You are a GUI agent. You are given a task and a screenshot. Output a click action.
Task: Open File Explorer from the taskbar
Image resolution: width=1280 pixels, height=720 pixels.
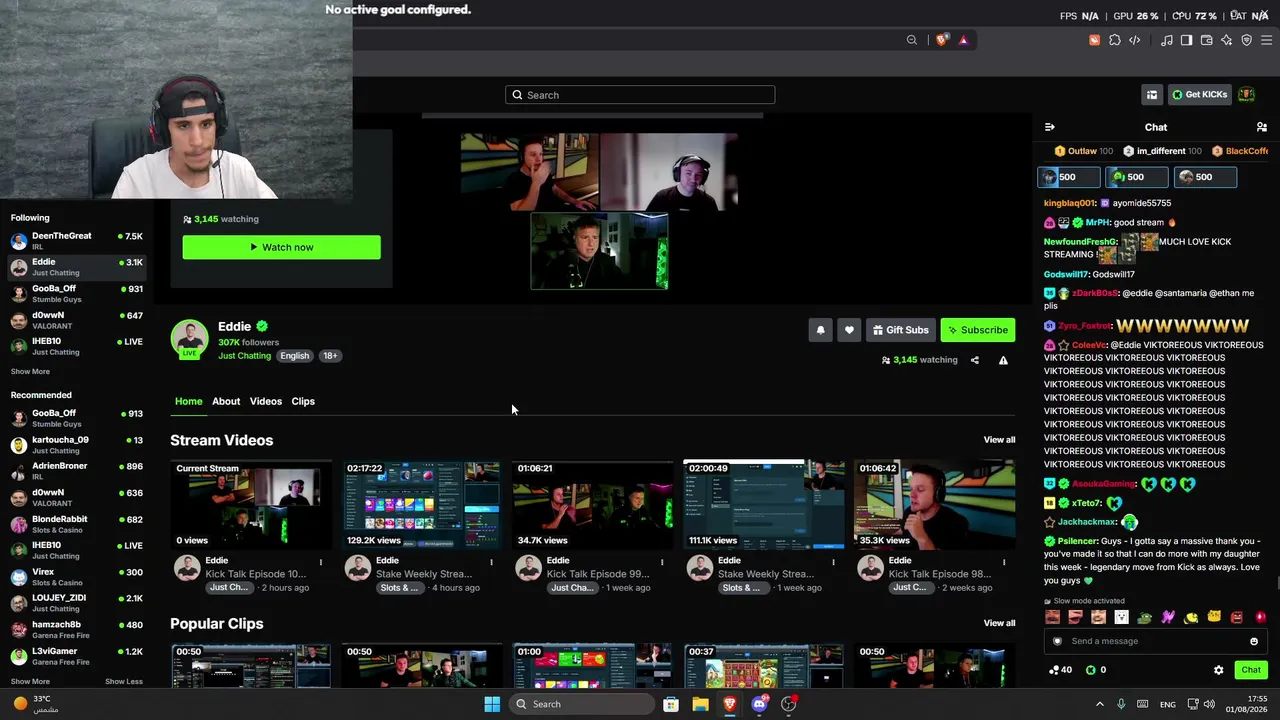tap(700, 704)
